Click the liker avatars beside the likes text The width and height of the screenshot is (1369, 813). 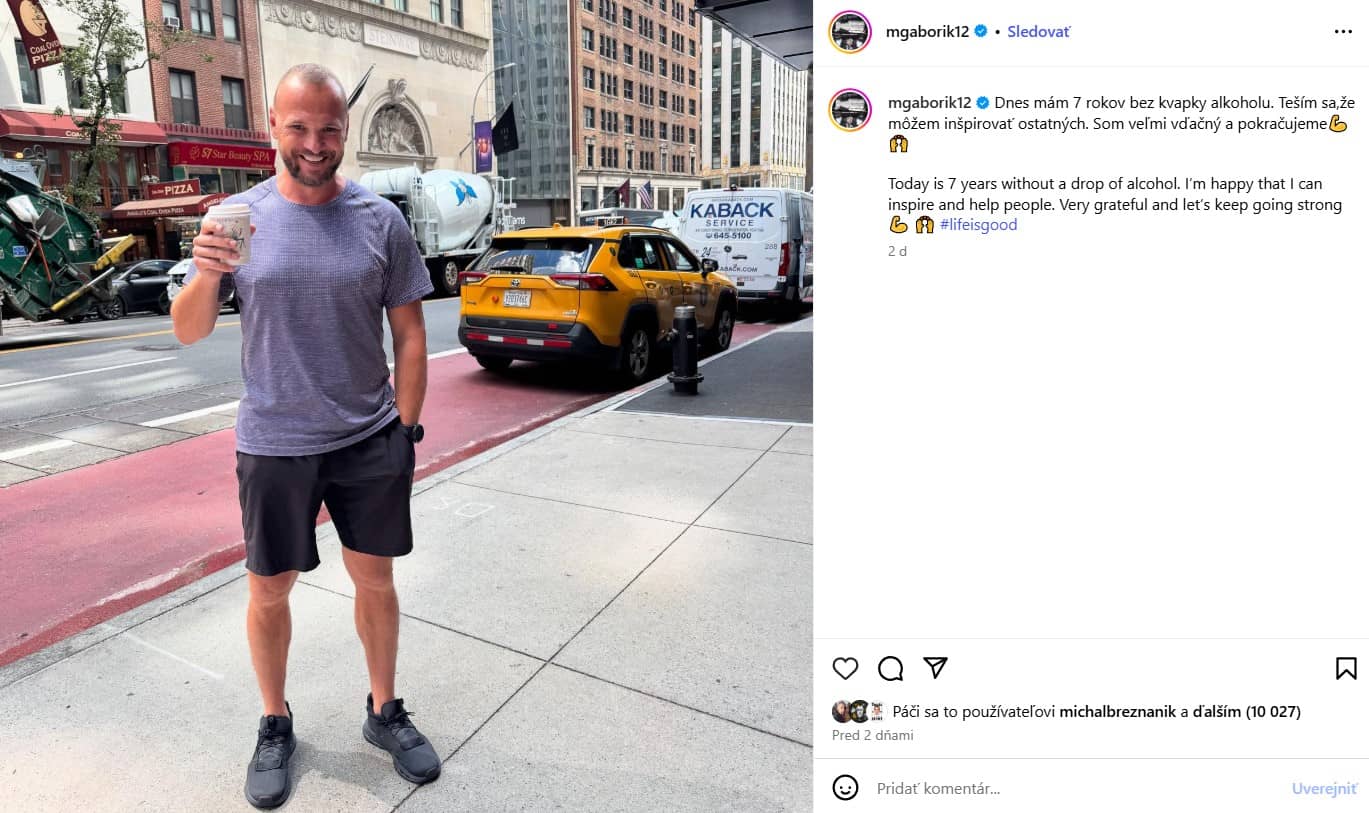[x=860, y=712]
